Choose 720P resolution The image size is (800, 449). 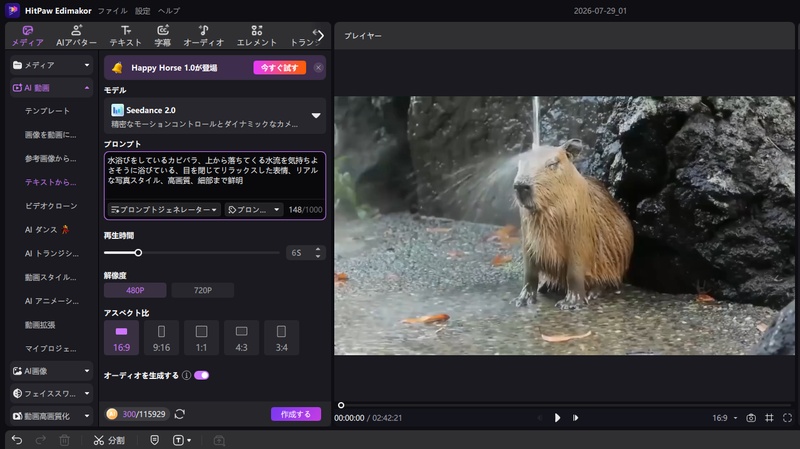pos(203,290)
